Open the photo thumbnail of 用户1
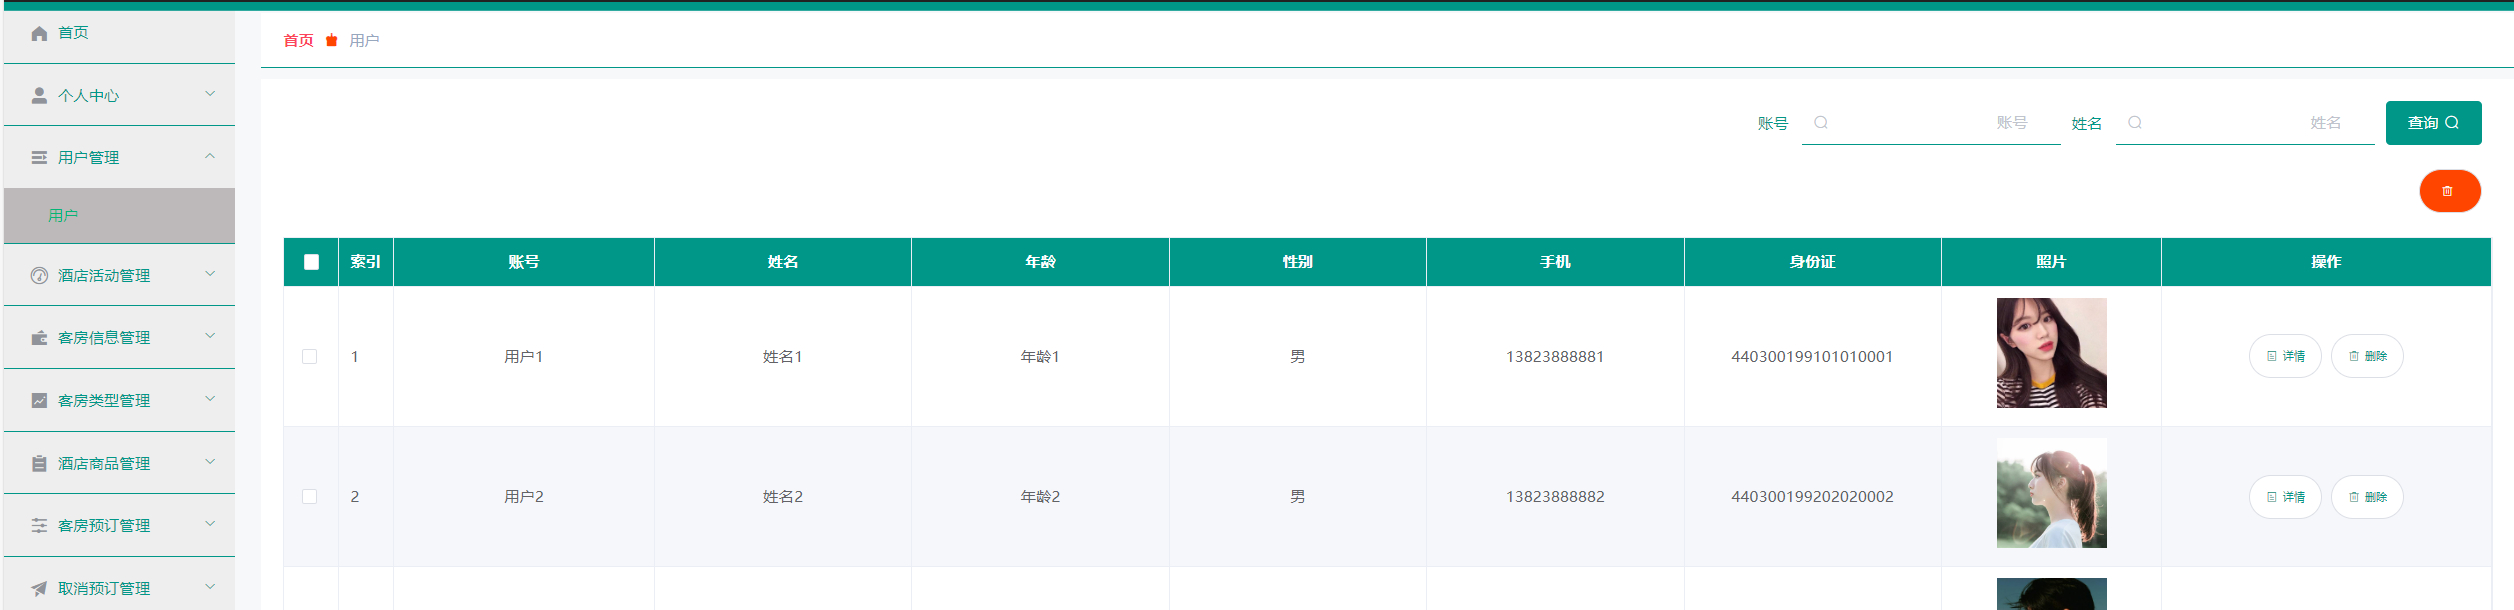2514x610 pixels. pyautogui.click(x=2051, y=353)
